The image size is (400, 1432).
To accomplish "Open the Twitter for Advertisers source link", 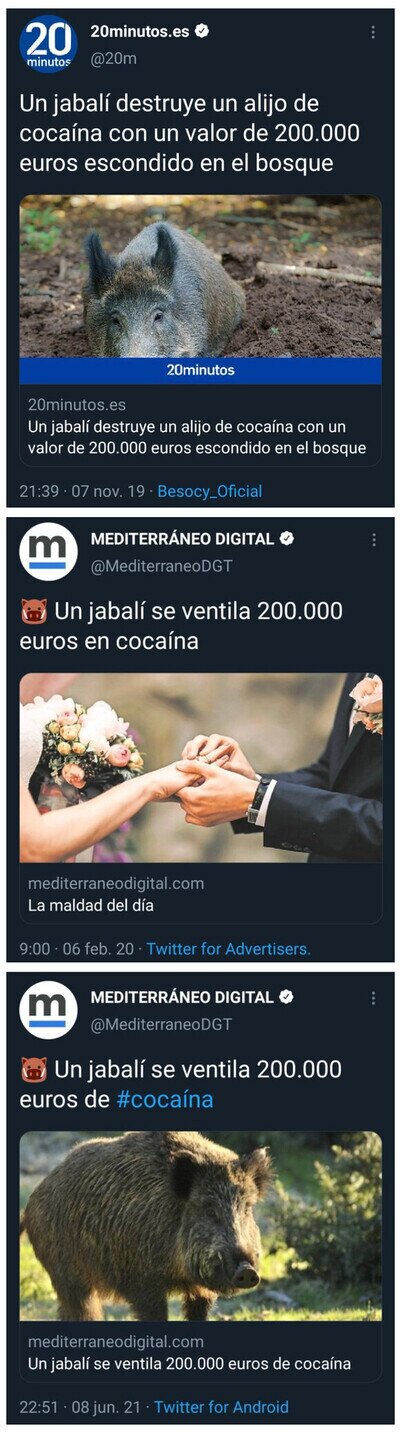I will pyautogui.click(x=228, y=949).
